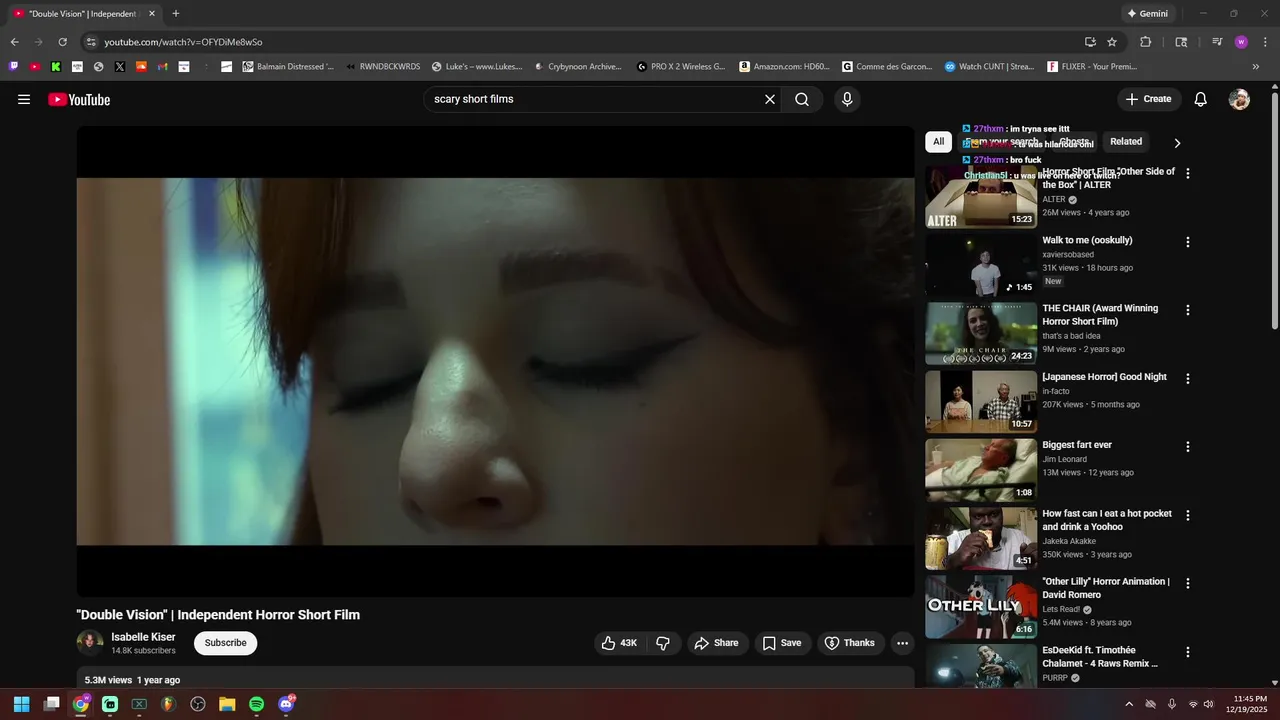Close the Double Vision browser tab
This screenshot has height=720, width=1280.
click(152, 14)
